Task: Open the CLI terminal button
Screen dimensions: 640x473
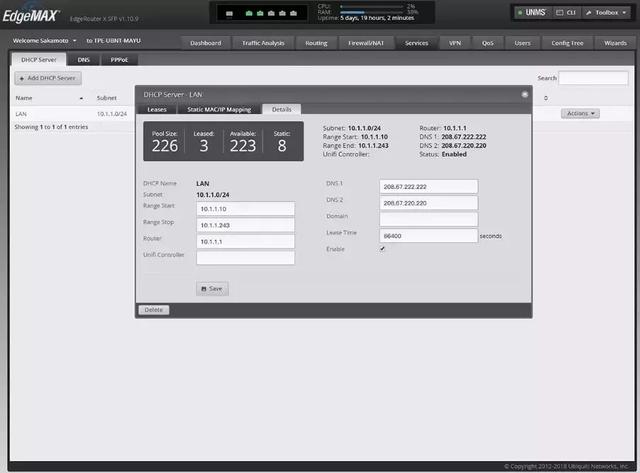Action: pyautogui.click(x=566, y=13)
